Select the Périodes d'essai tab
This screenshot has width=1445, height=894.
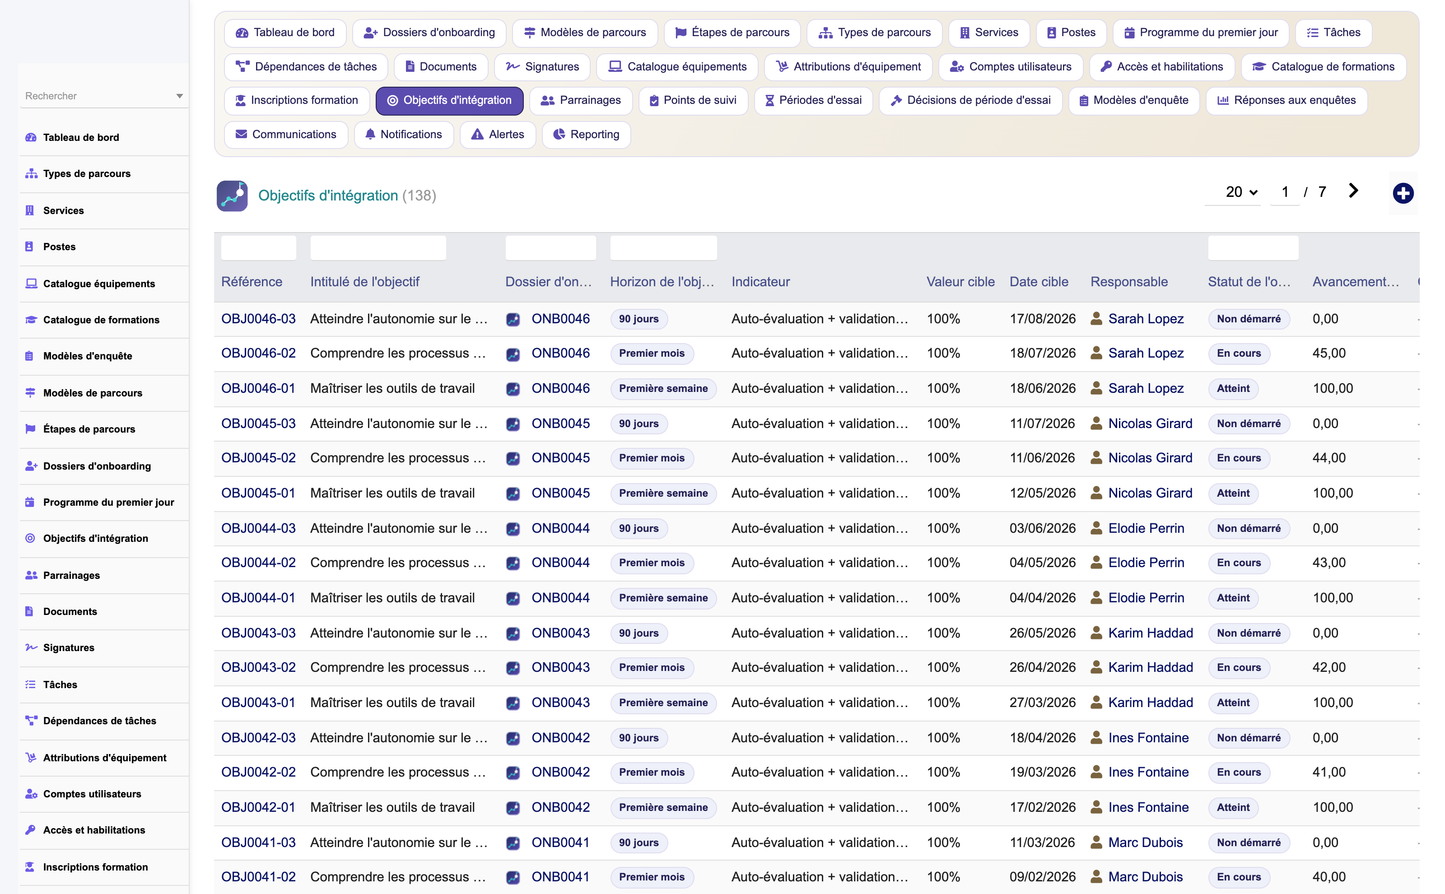[x=813, y=100]
